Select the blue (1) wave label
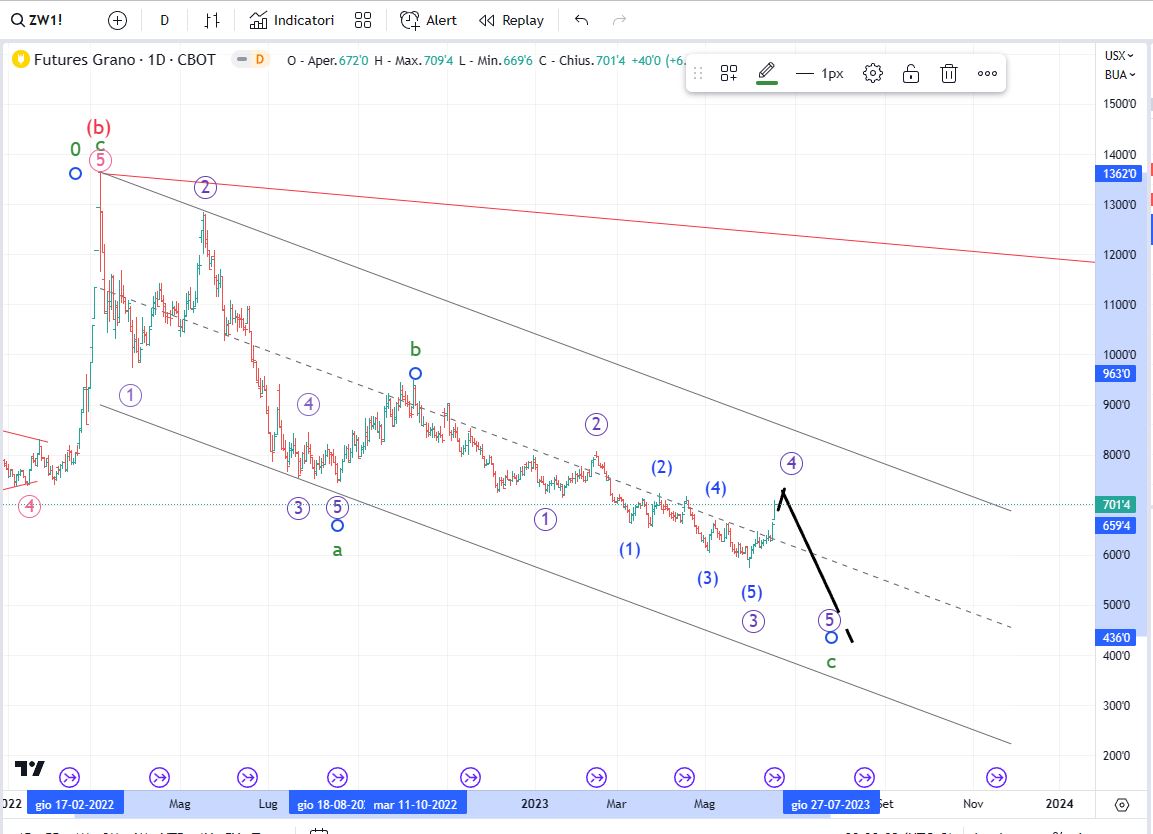The width and height of the screenshot is (1153, 834). (629, 549)
